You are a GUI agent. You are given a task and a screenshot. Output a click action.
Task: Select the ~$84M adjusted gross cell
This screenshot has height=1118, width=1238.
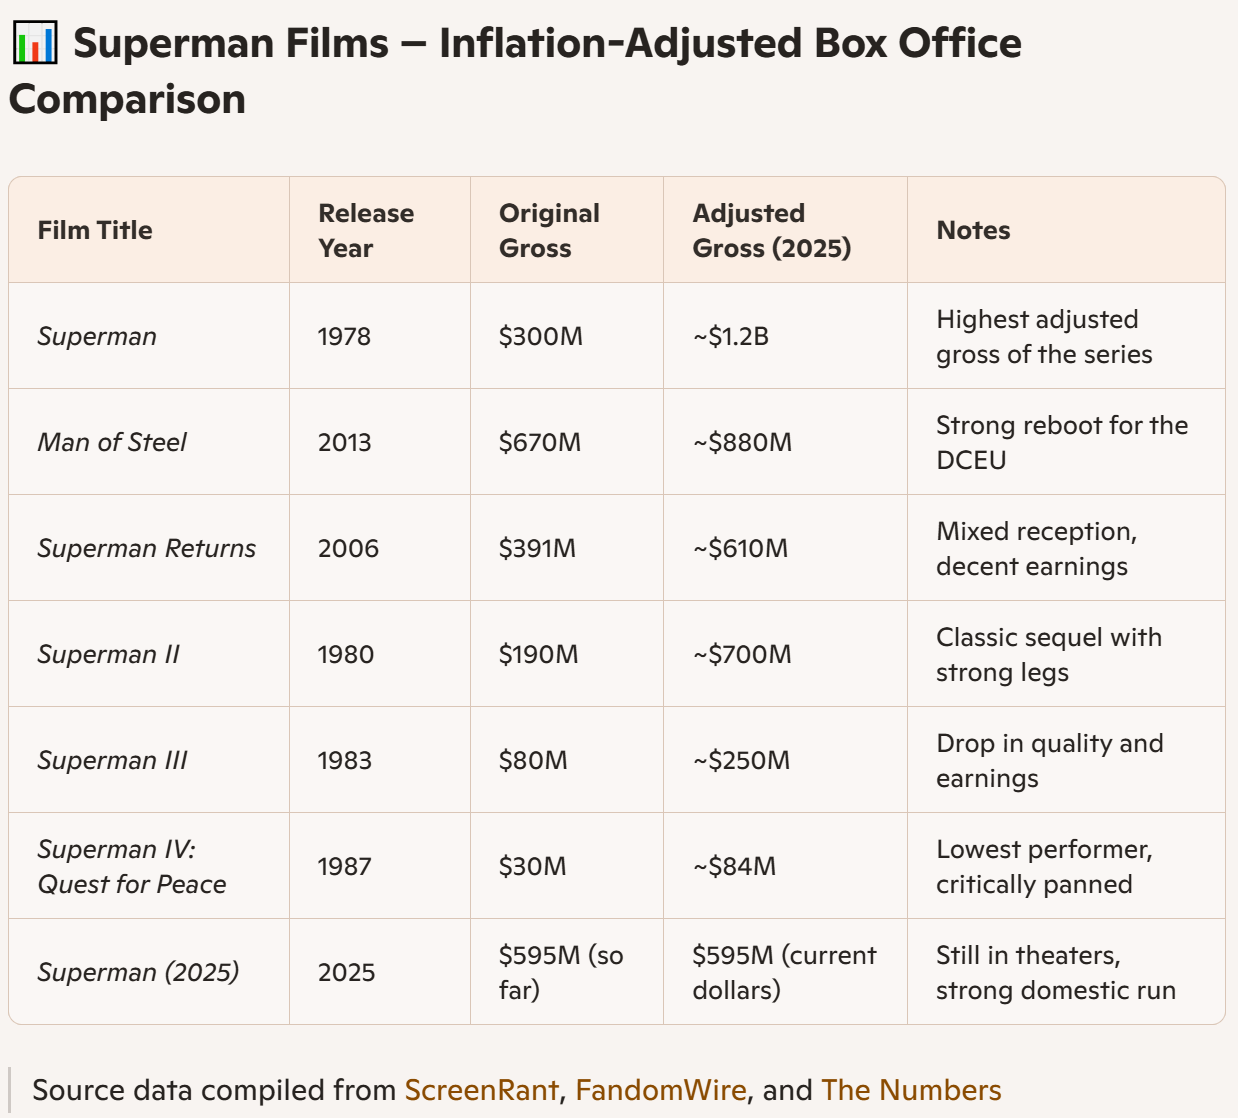786,866
